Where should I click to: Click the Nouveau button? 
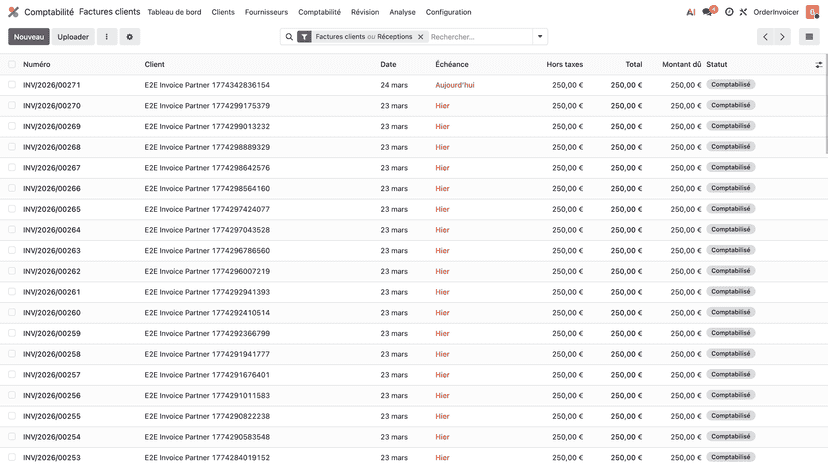(29, 36)
